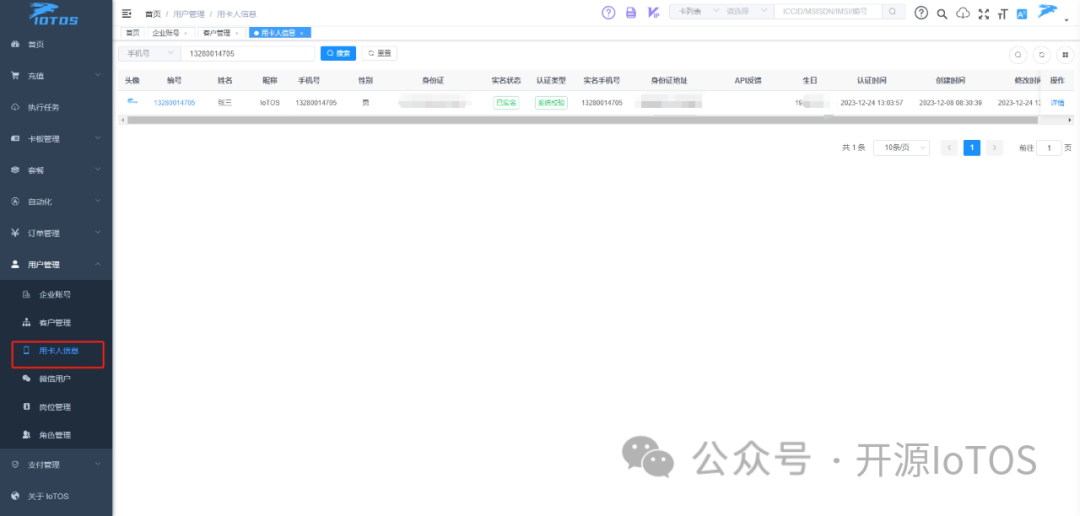The image size is (1080, 516).
Task: Select page 1 in pagination
Action: tap(972, 147)
